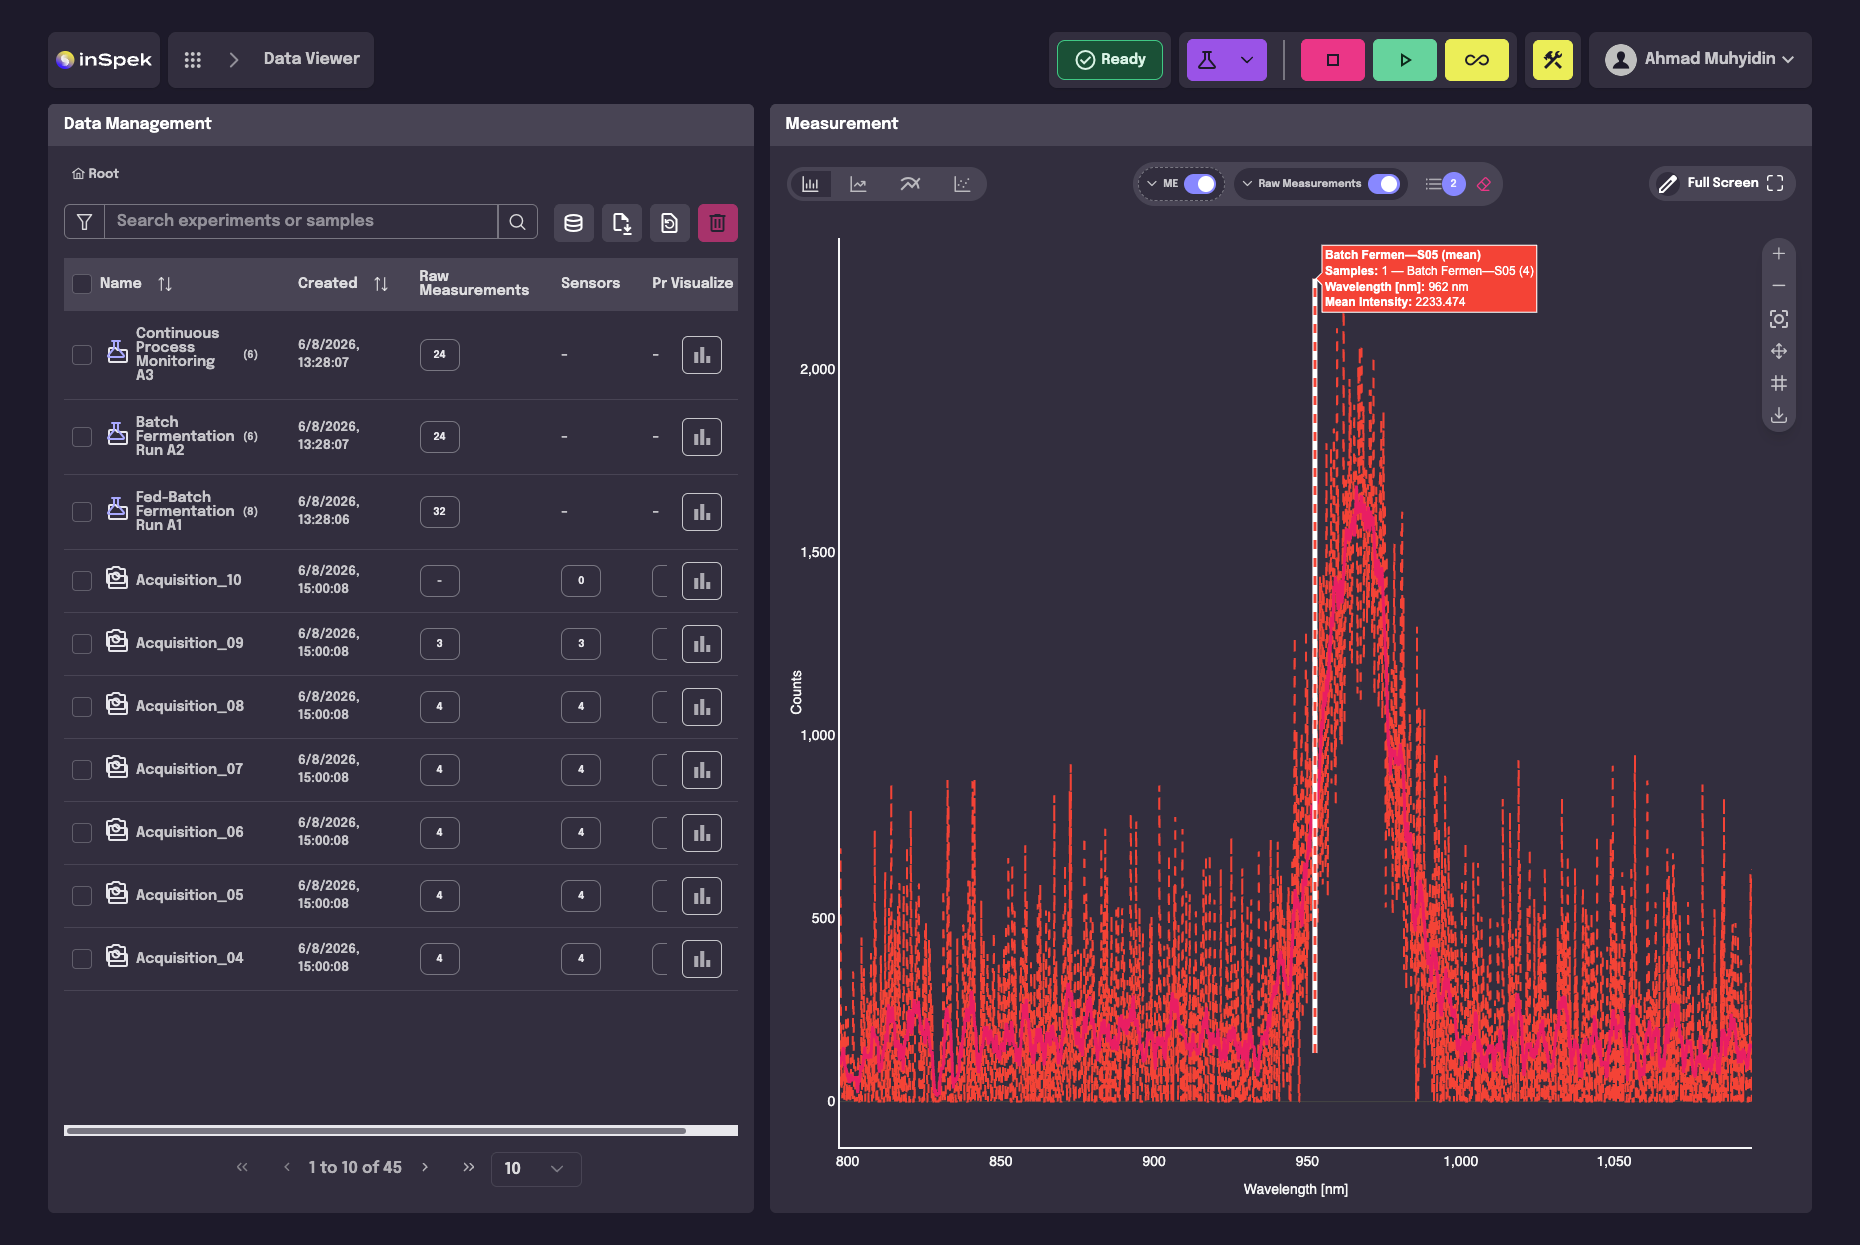1860x1245 pixels.
Task: Go to last page of table
Action: click(469, 1167)
